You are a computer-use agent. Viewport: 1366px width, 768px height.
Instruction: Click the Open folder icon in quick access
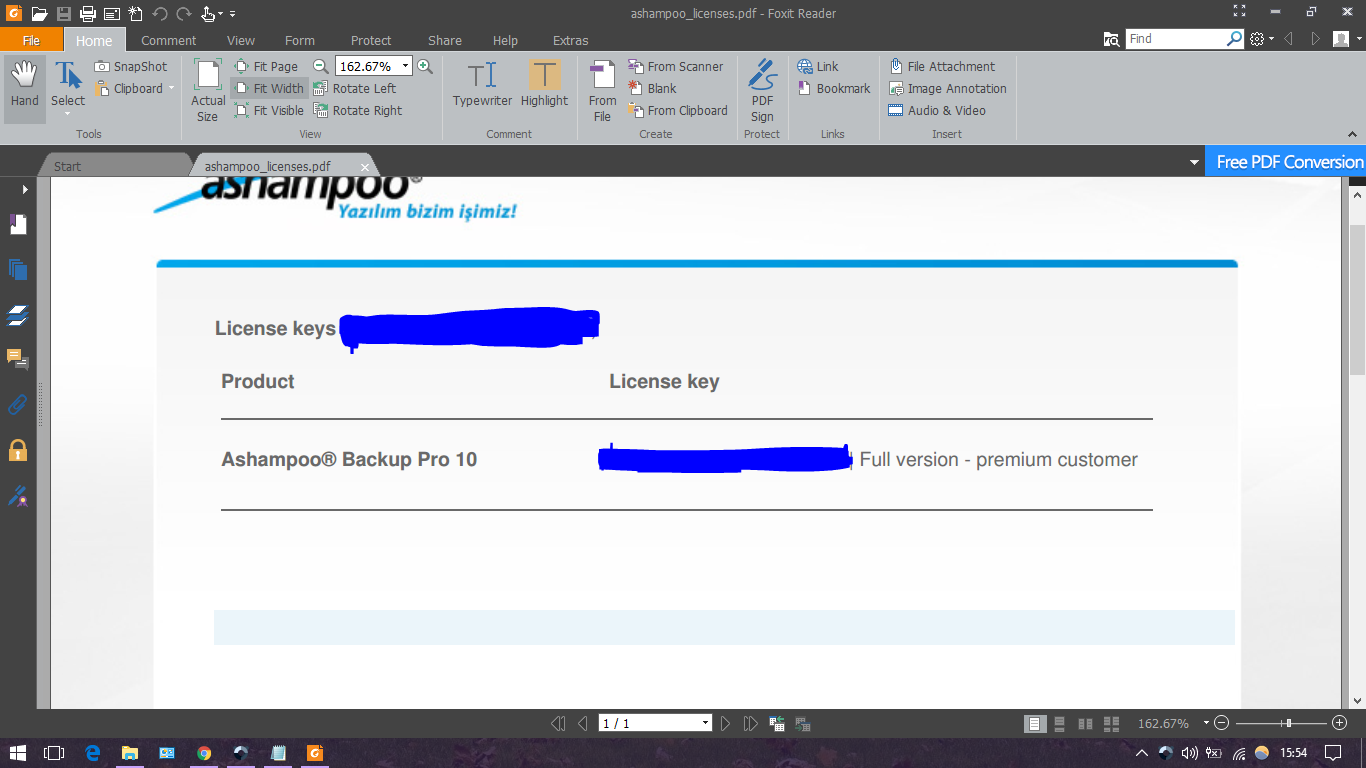(x=39, y=14)
